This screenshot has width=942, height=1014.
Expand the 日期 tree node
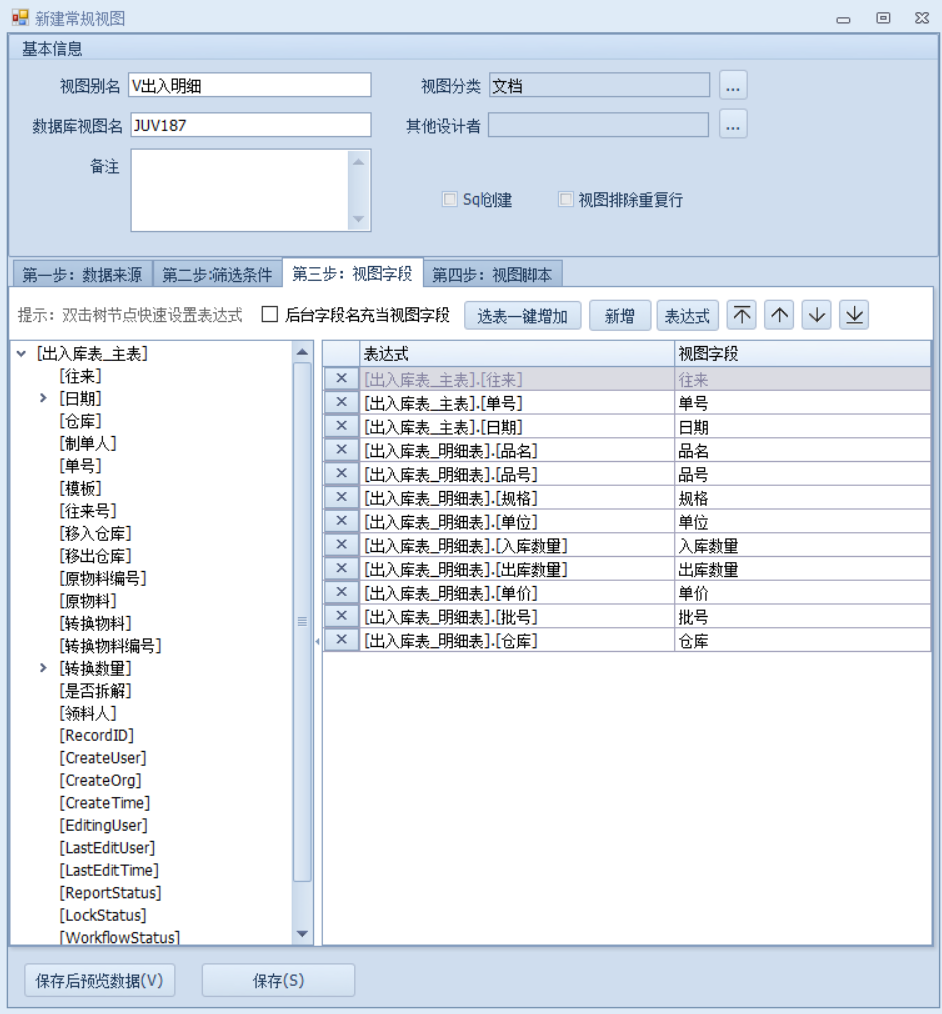[x=43, y=398]
